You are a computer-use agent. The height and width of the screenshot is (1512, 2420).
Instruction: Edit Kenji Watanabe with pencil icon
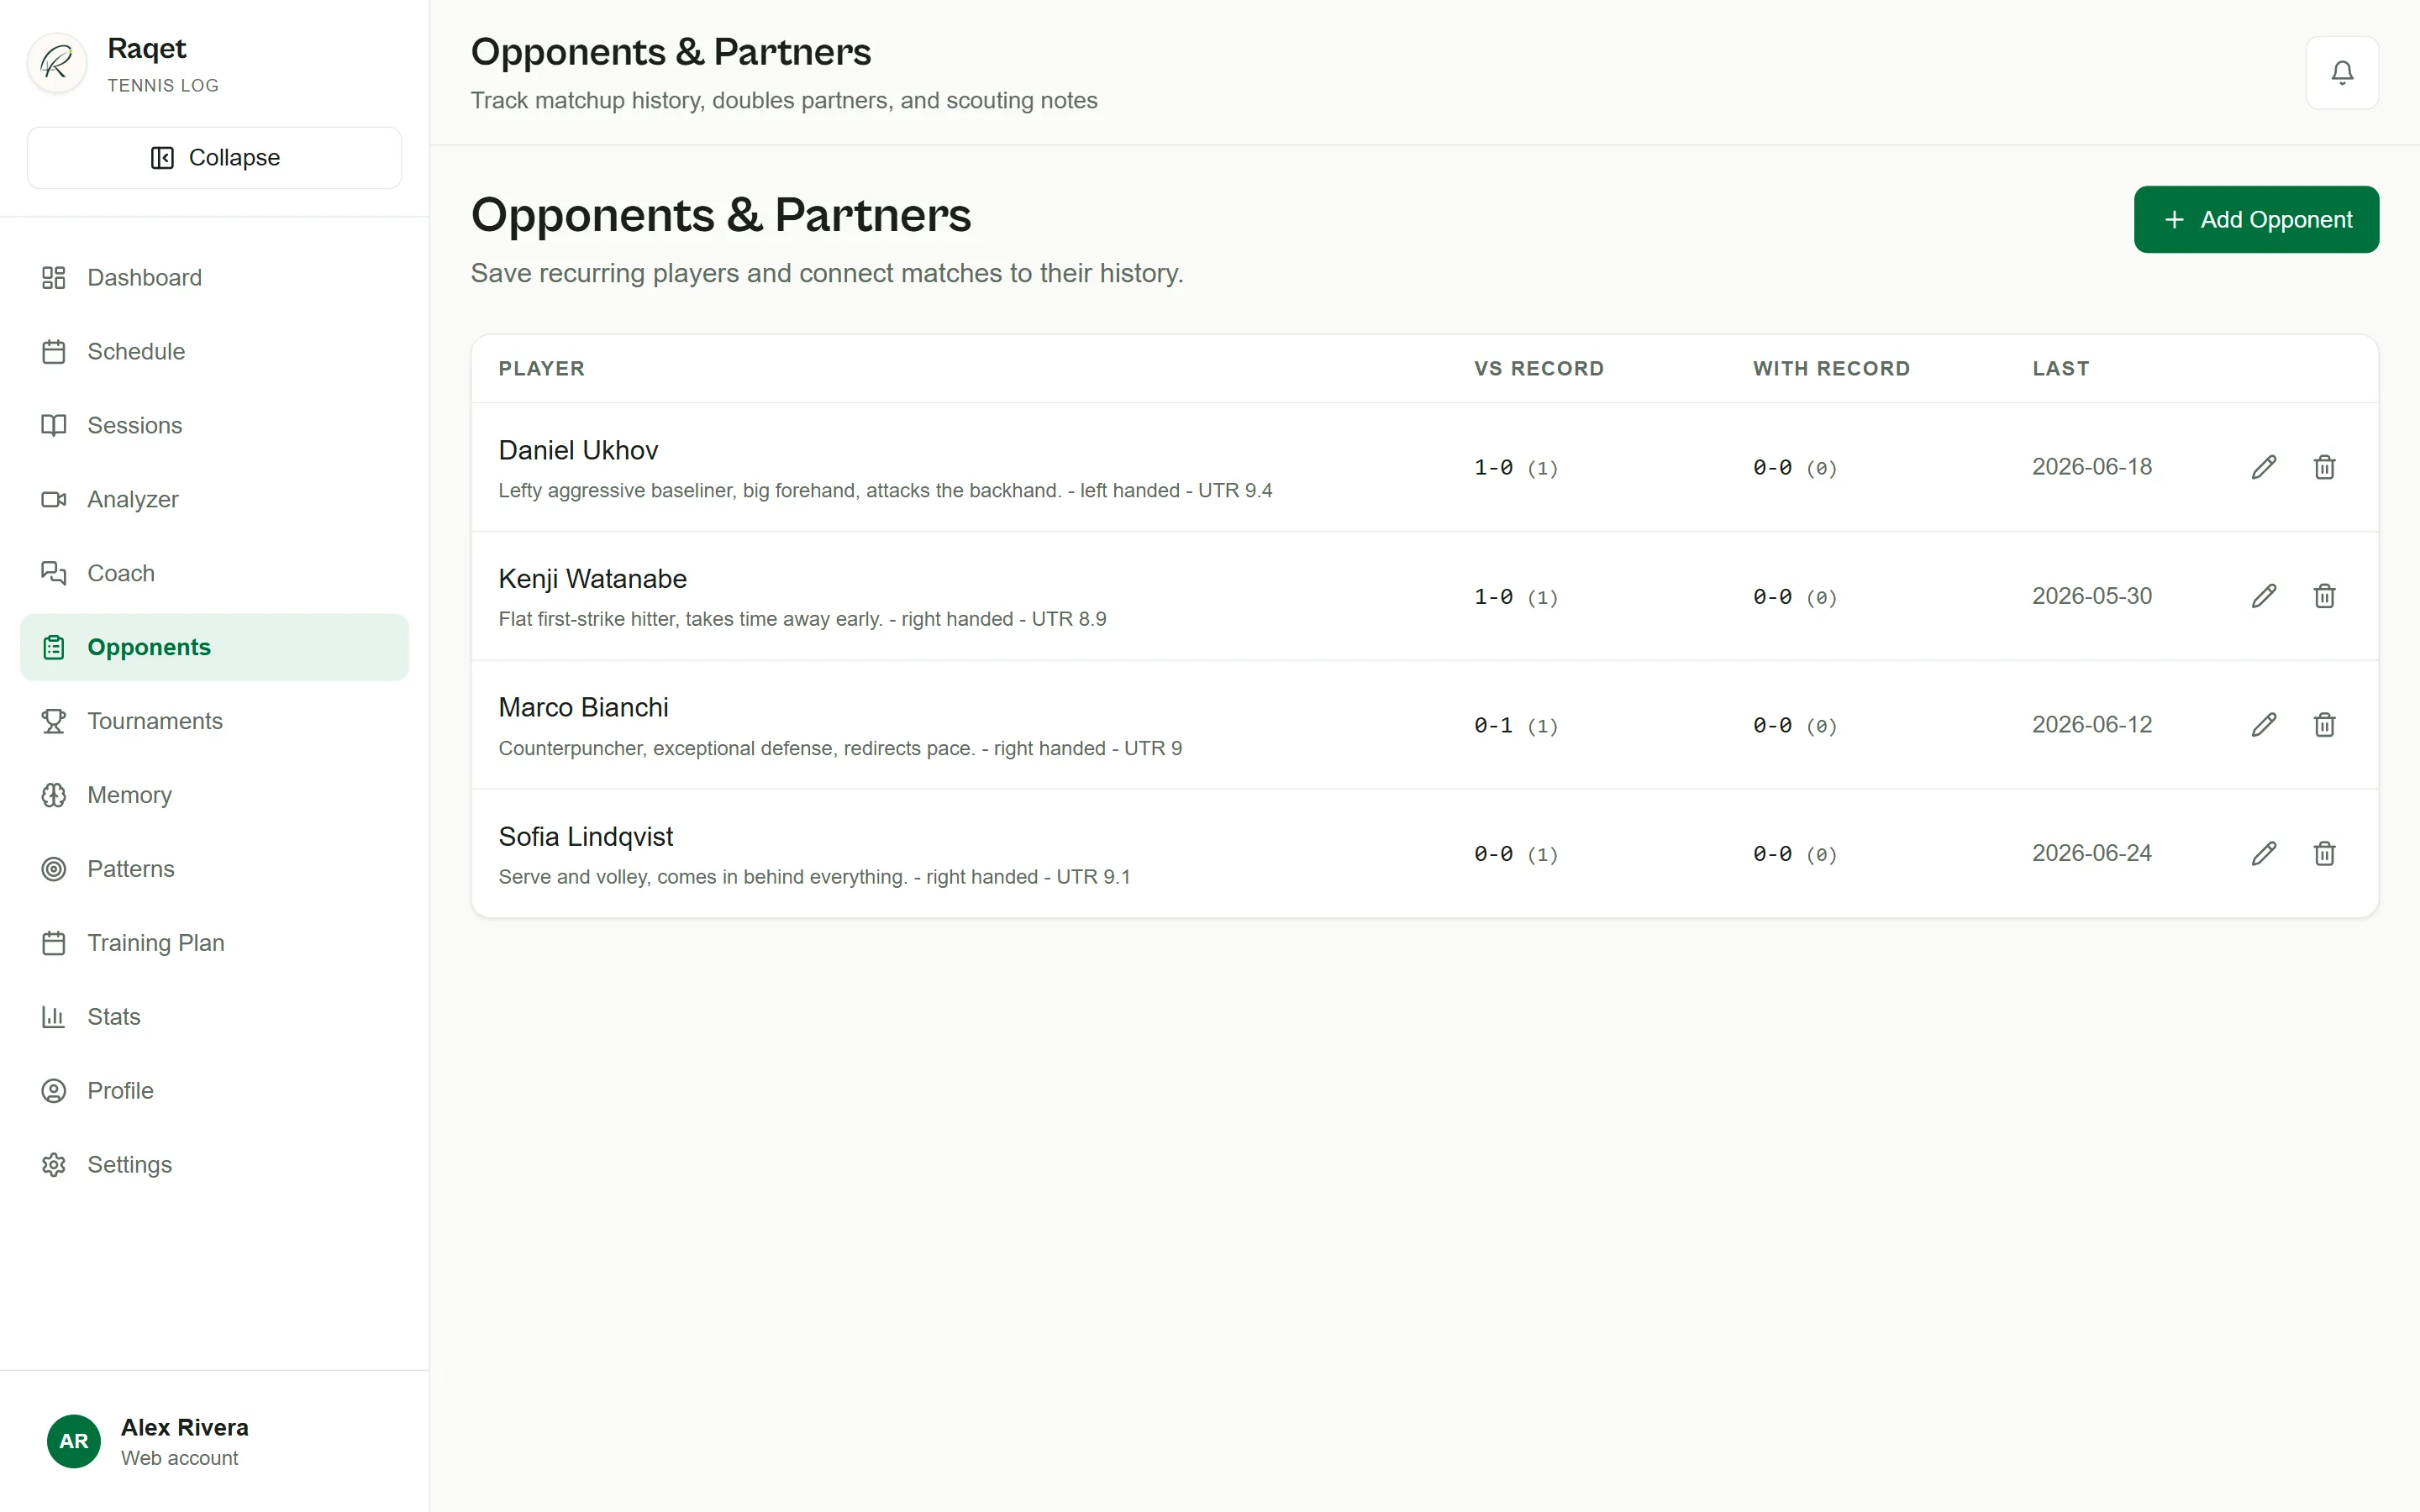(2264, 596)
